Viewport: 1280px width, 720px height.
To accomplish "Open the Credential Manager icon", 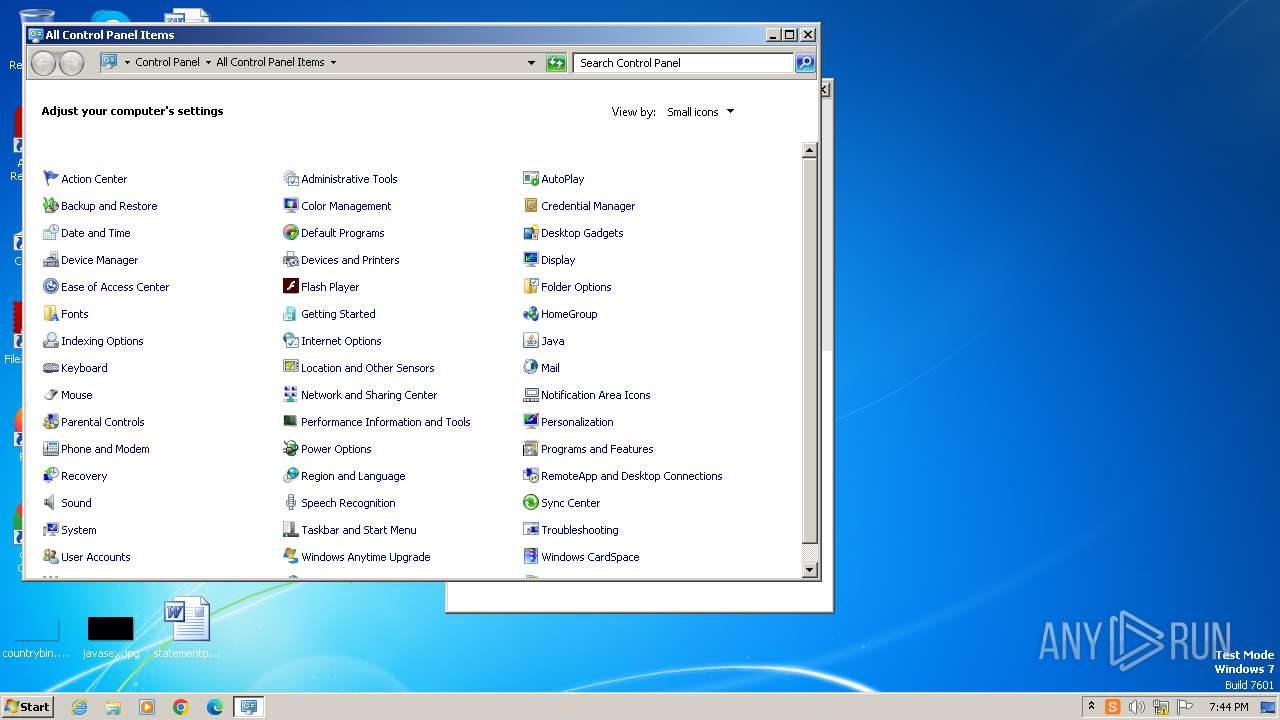I will click(531, 206).
